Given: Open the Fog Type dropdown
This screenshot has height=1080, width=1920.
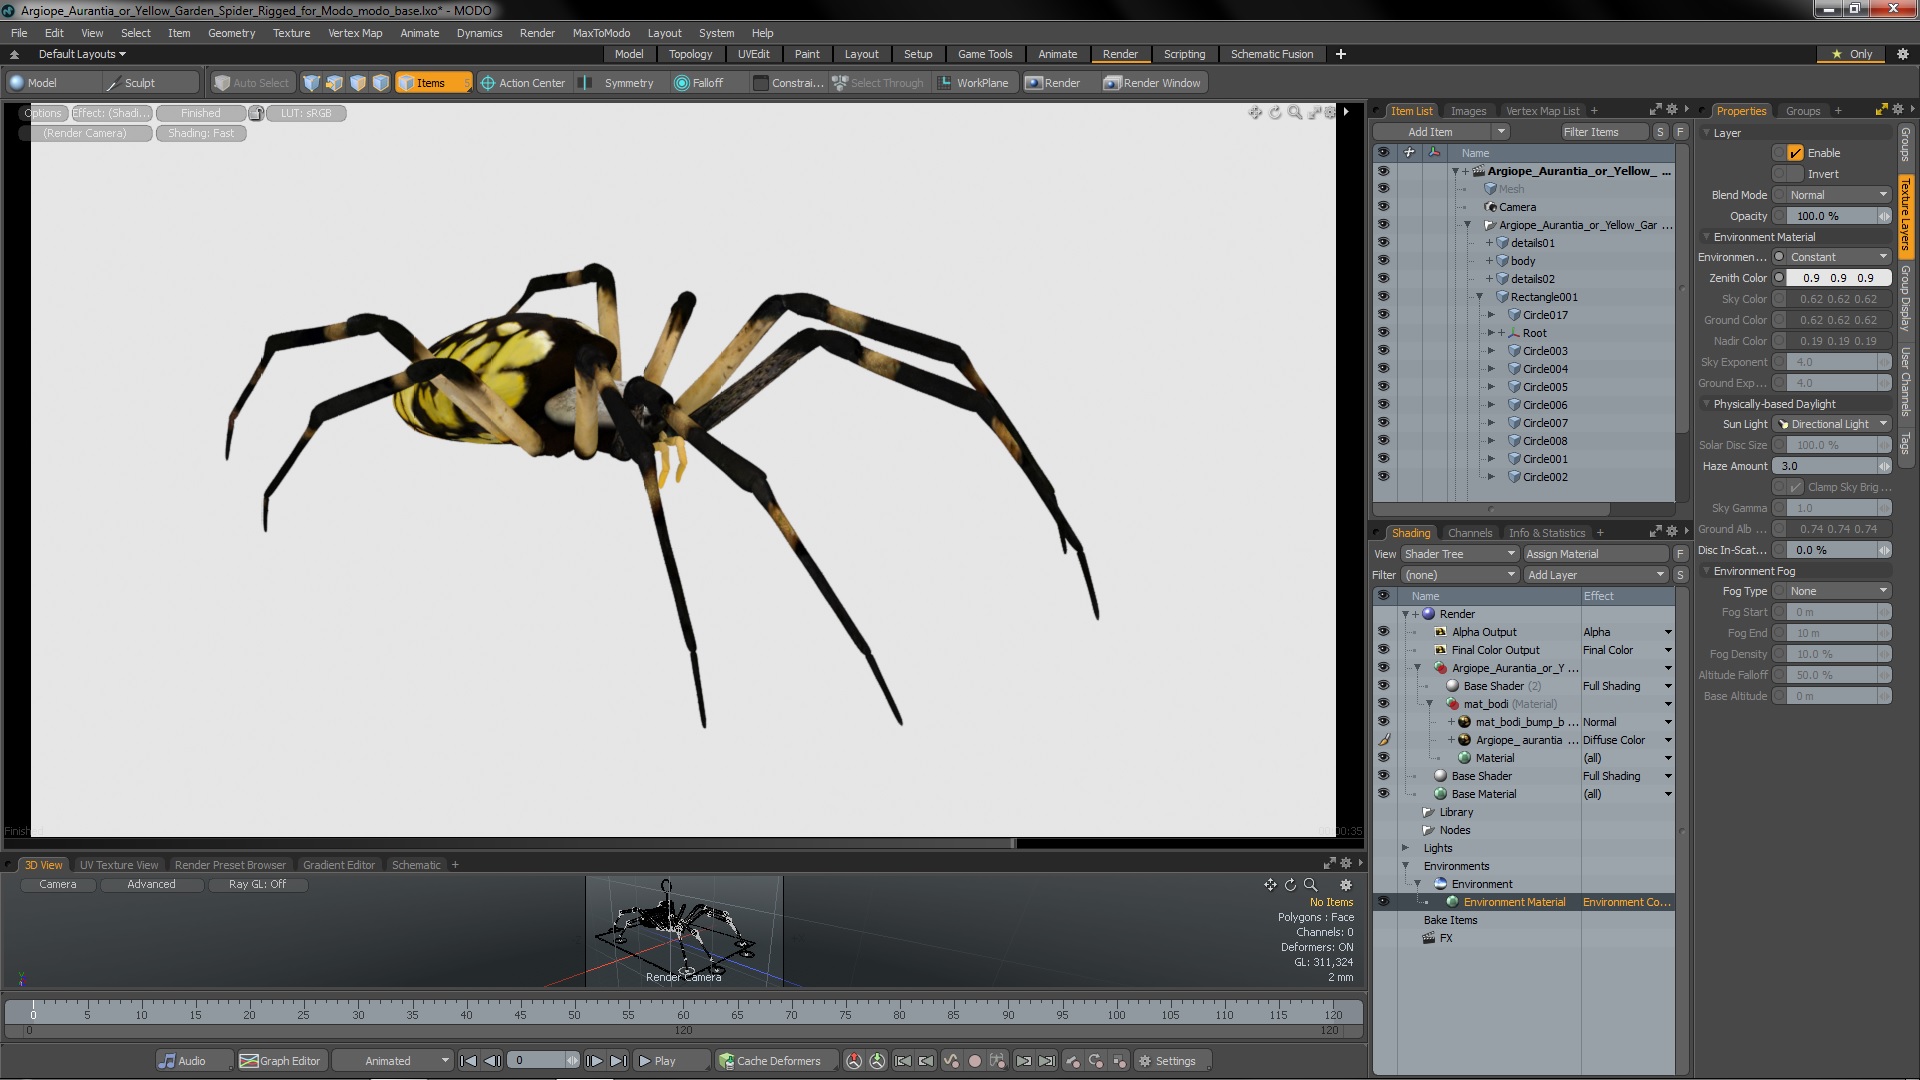Looking at the screenshot, I should click(x=1838, y=591).
